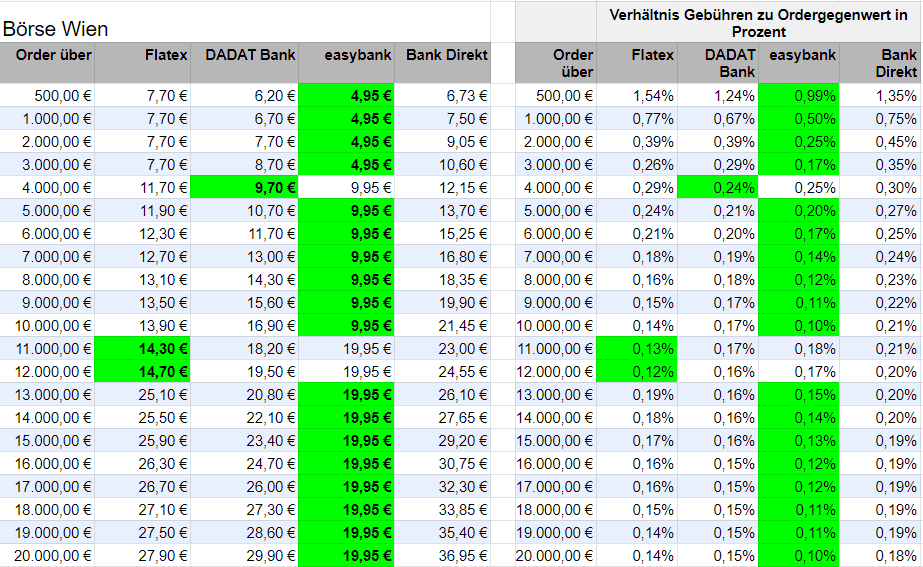The image size is (923, 567).
Task: Click the green 9,70 € DADAT Bank cell
Action: click(244, 187)
